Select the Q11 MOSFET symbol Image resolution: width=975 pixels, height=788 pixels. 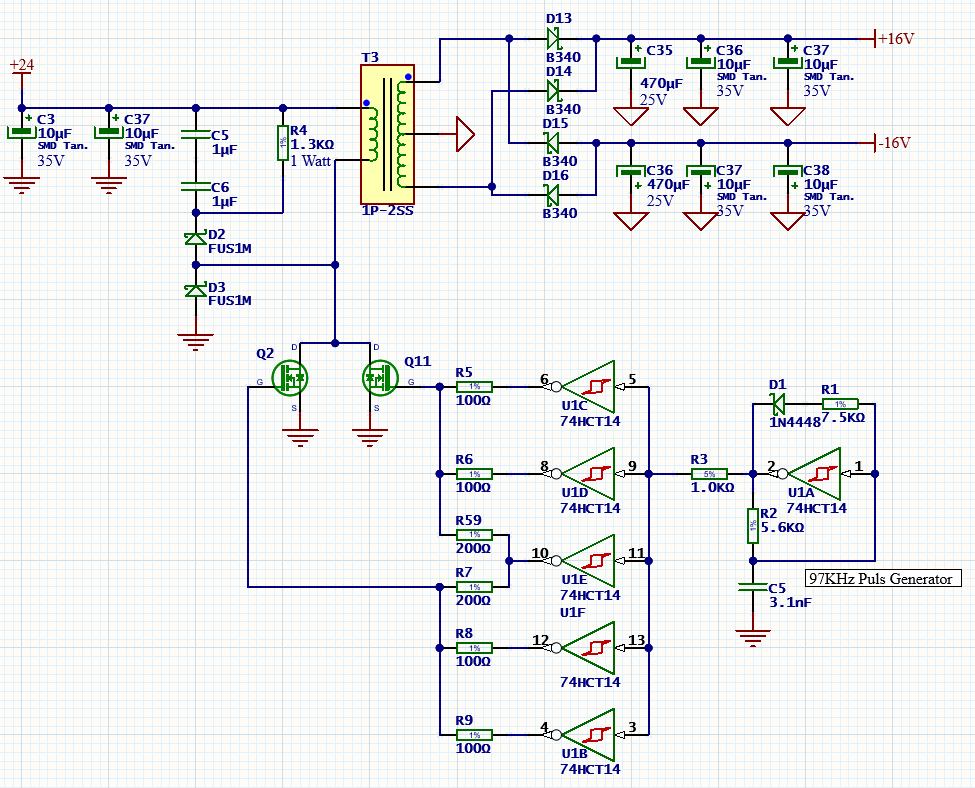(x=377, y=377)
